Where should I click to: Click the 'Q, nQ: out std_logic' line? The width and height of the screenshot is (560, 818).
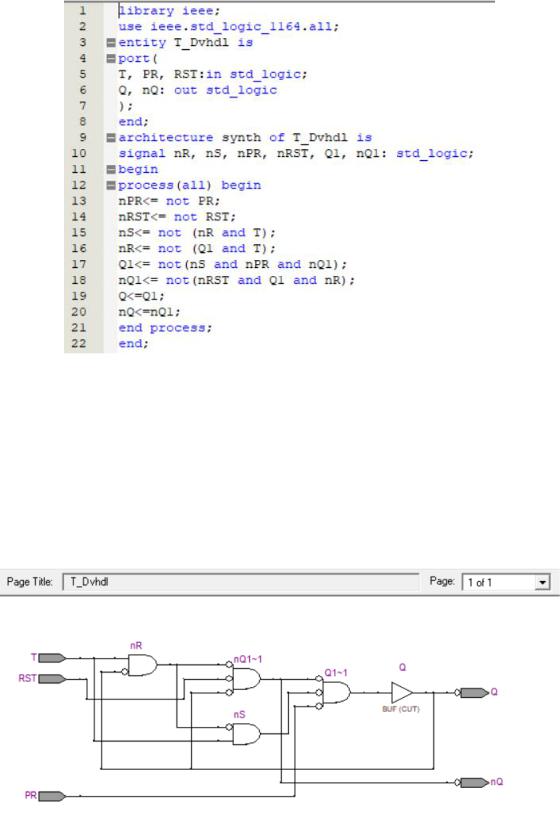198,90
